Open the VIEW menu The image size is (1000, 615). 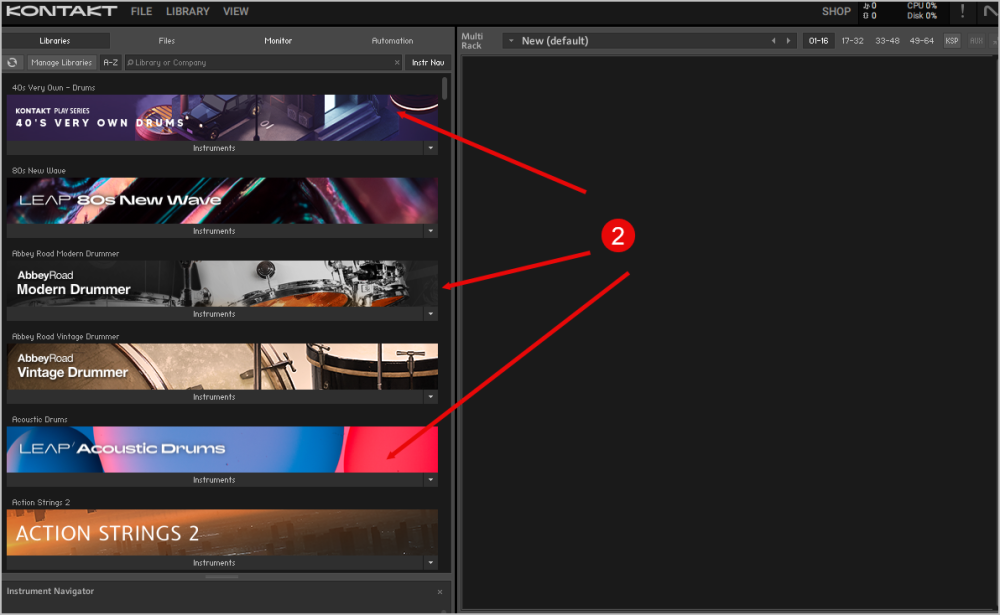[235, 11]
